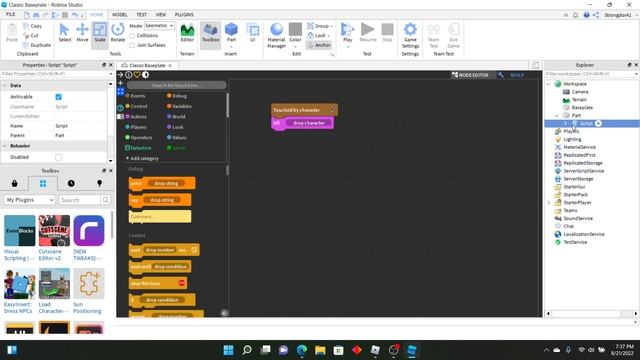The image size is (640, 360).
Task: Toggle the Archivable property checkbox
Action: [58, 97]
